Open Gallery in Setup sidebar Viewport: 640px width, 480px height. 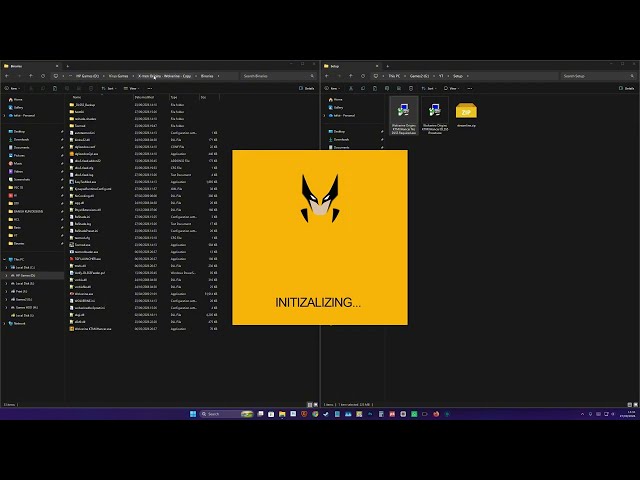tap(336, 107)
